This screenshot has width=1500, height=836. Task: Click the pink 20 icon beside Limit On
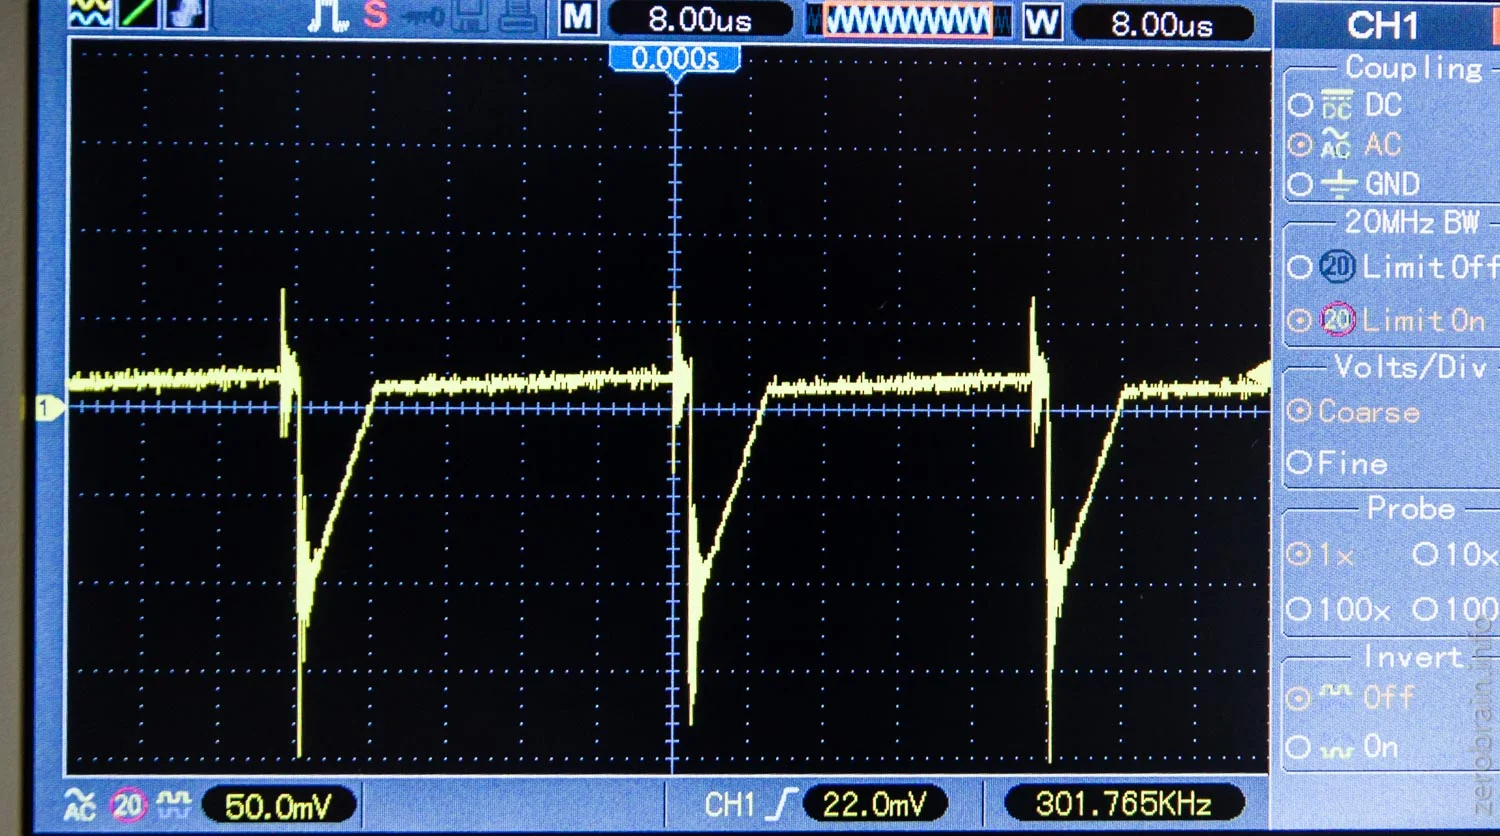coord(1338,319)
